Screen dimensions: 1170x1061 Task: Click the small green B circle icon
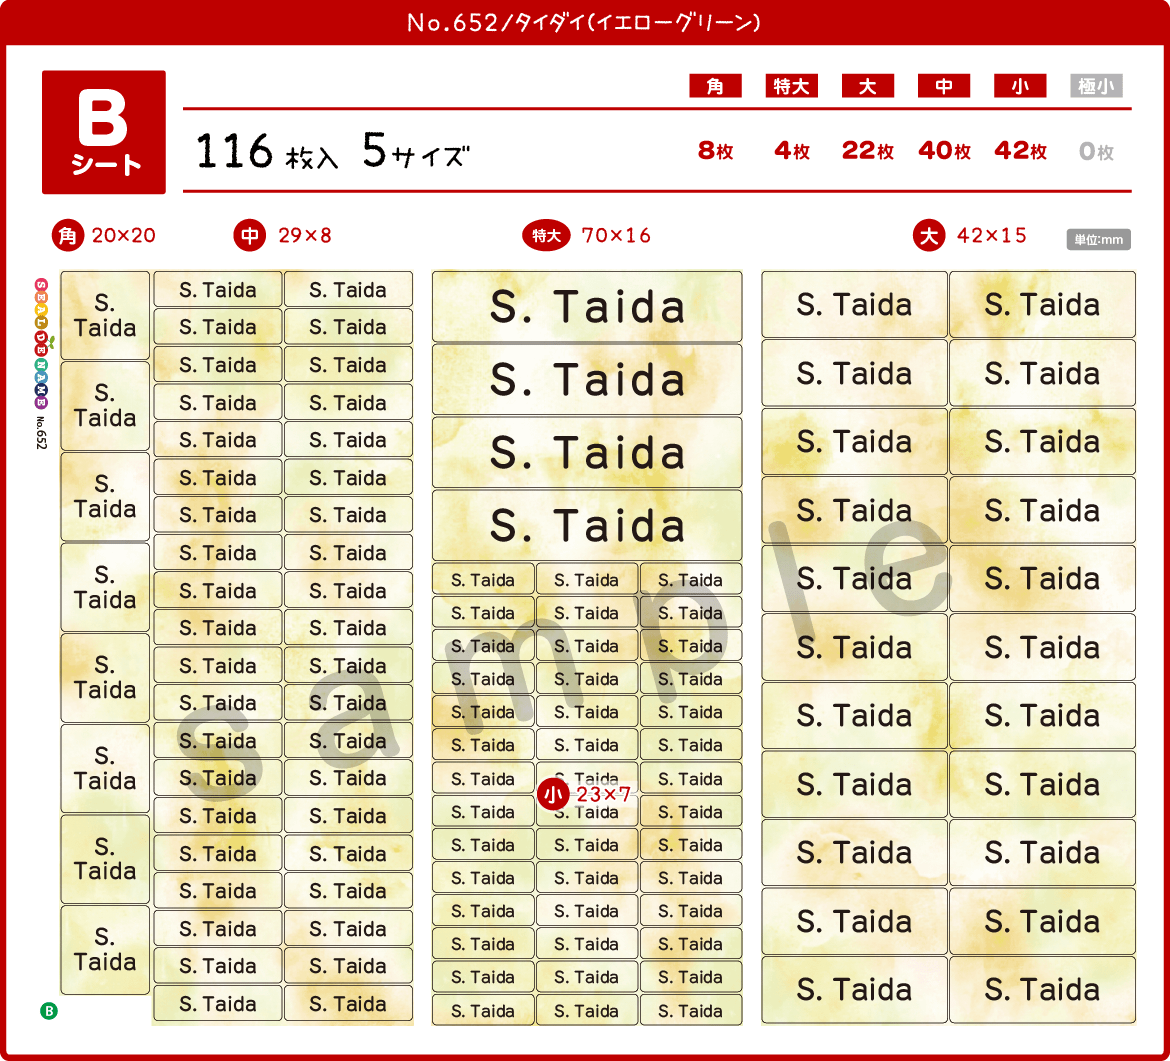point(49,1011)
